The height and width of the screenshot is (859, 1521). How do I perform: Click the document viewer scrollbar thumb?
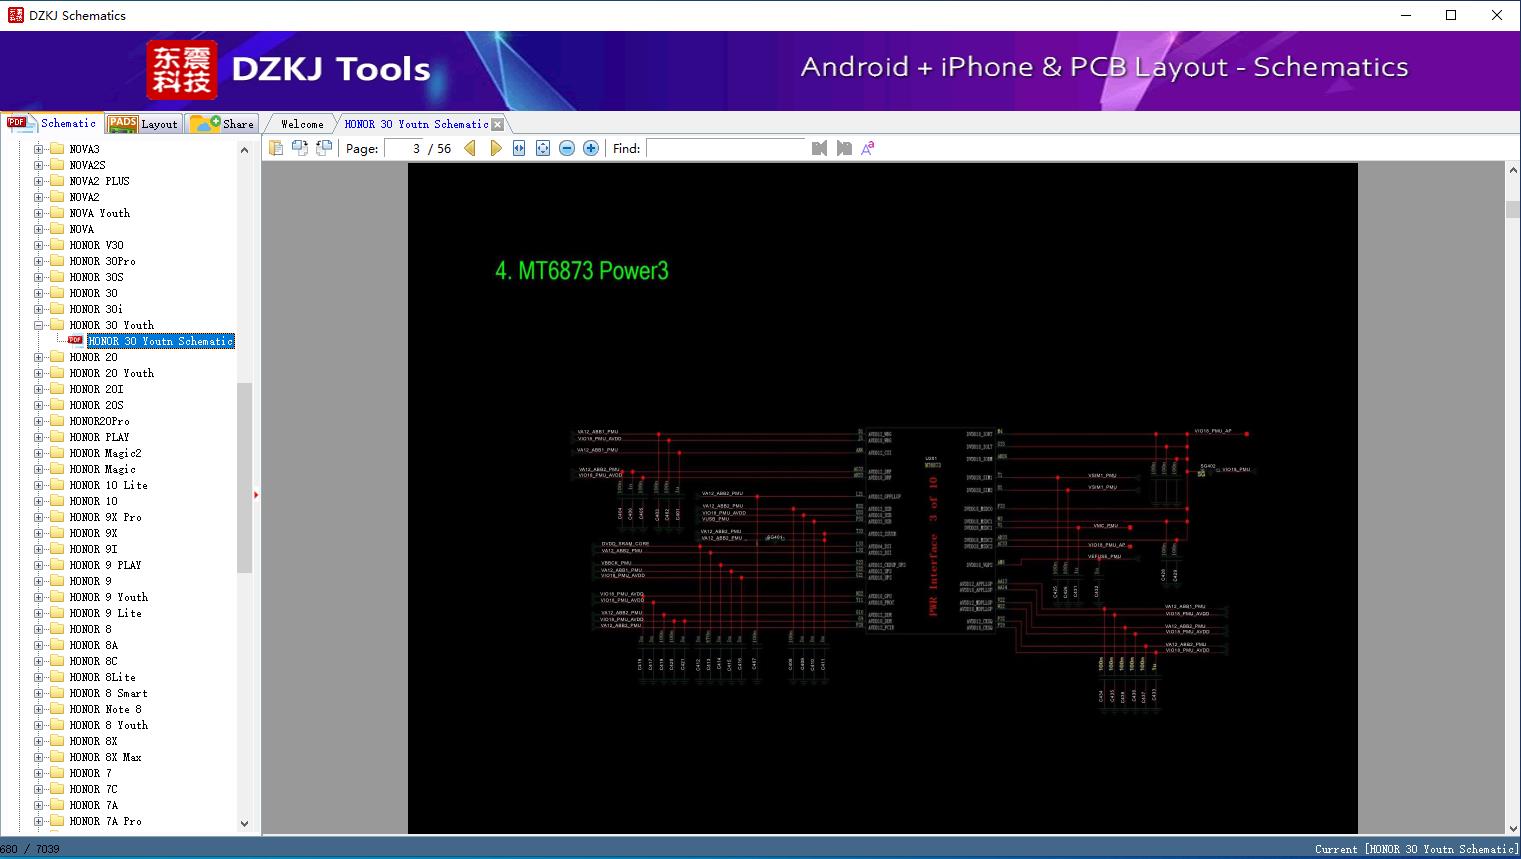[1513, 209]
